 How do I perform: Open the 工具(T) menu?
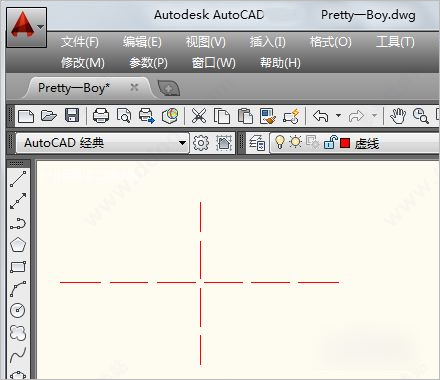tap(395, 42)
